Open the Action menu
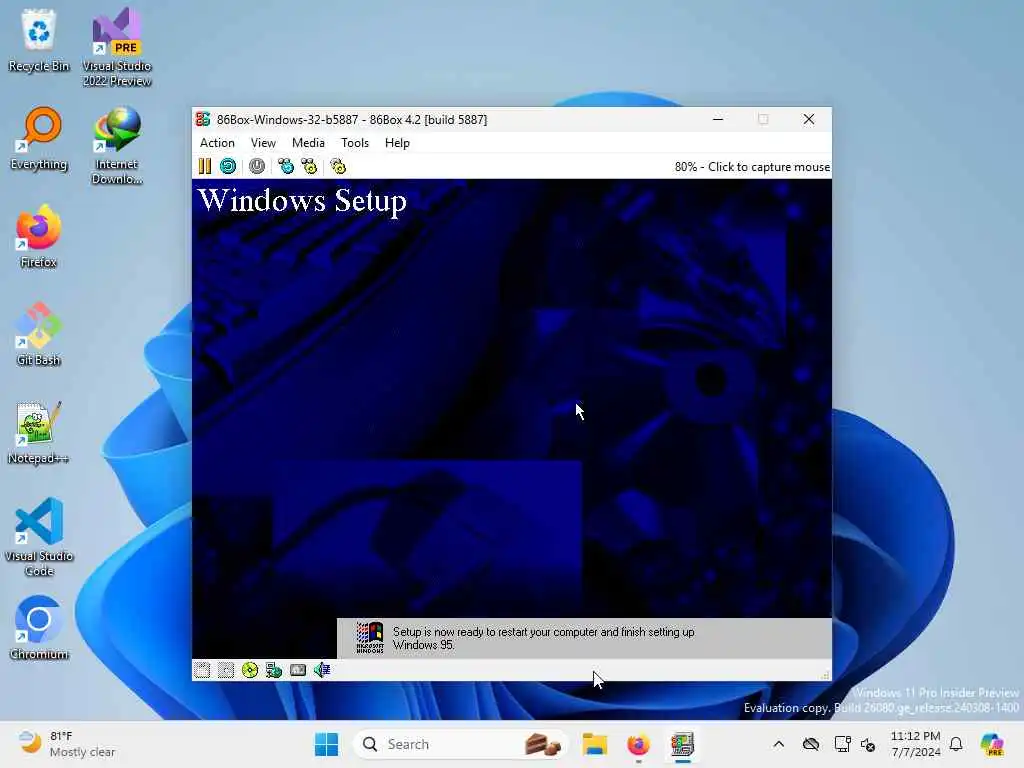This screenshot has width=1024, height=768. (217, 143)
